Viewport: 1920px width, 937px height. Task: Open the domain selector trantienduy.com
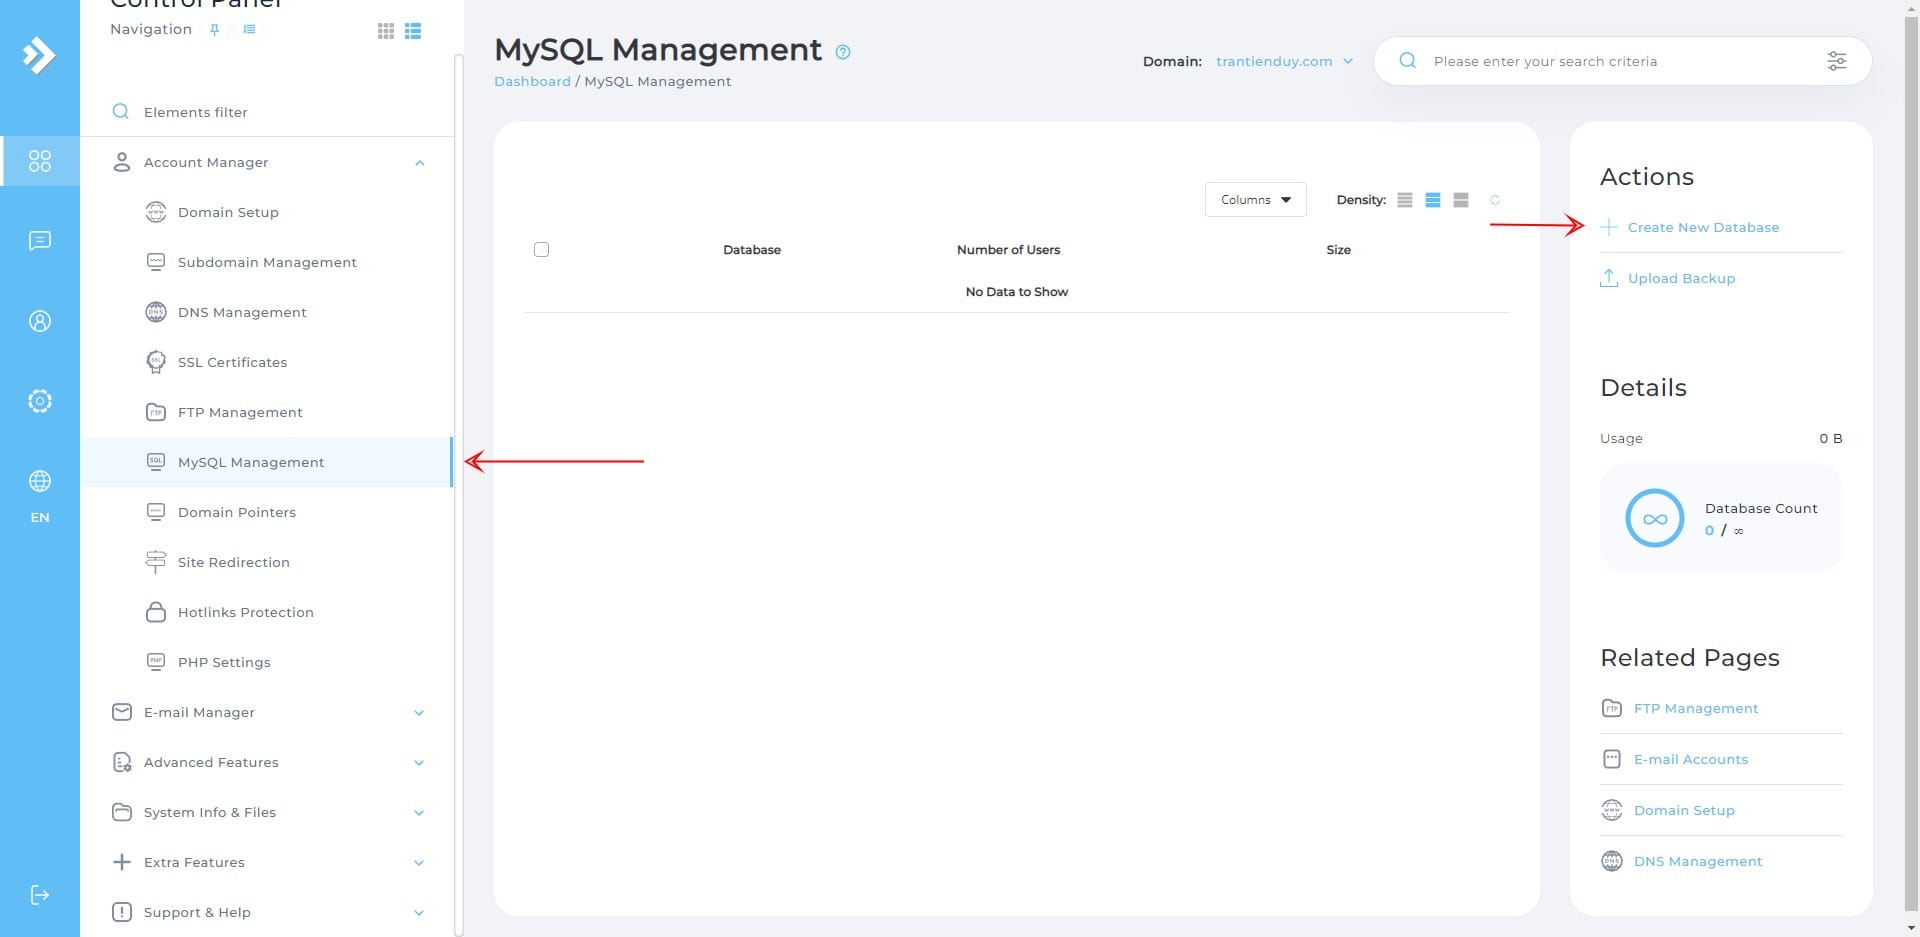pyautogui.click(x=1284, y=62)
